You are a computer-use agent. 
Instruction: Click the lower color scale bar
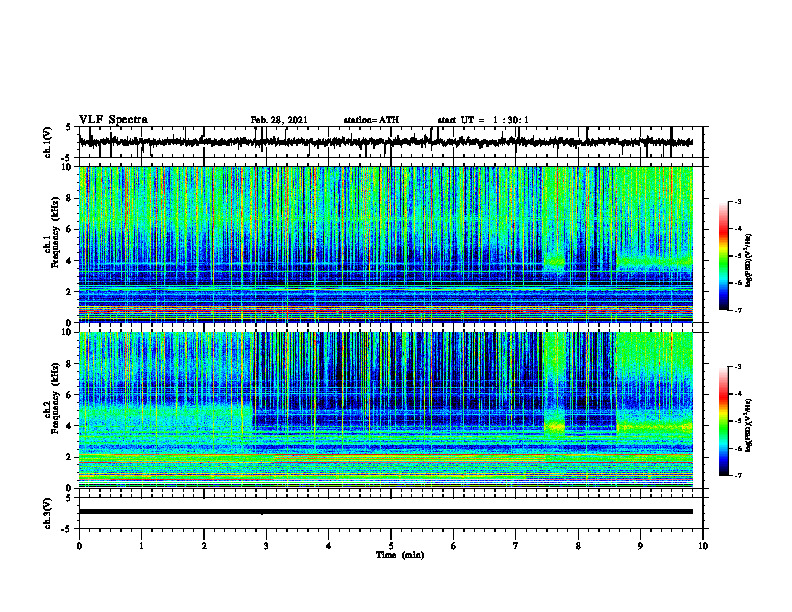(723, 421)
